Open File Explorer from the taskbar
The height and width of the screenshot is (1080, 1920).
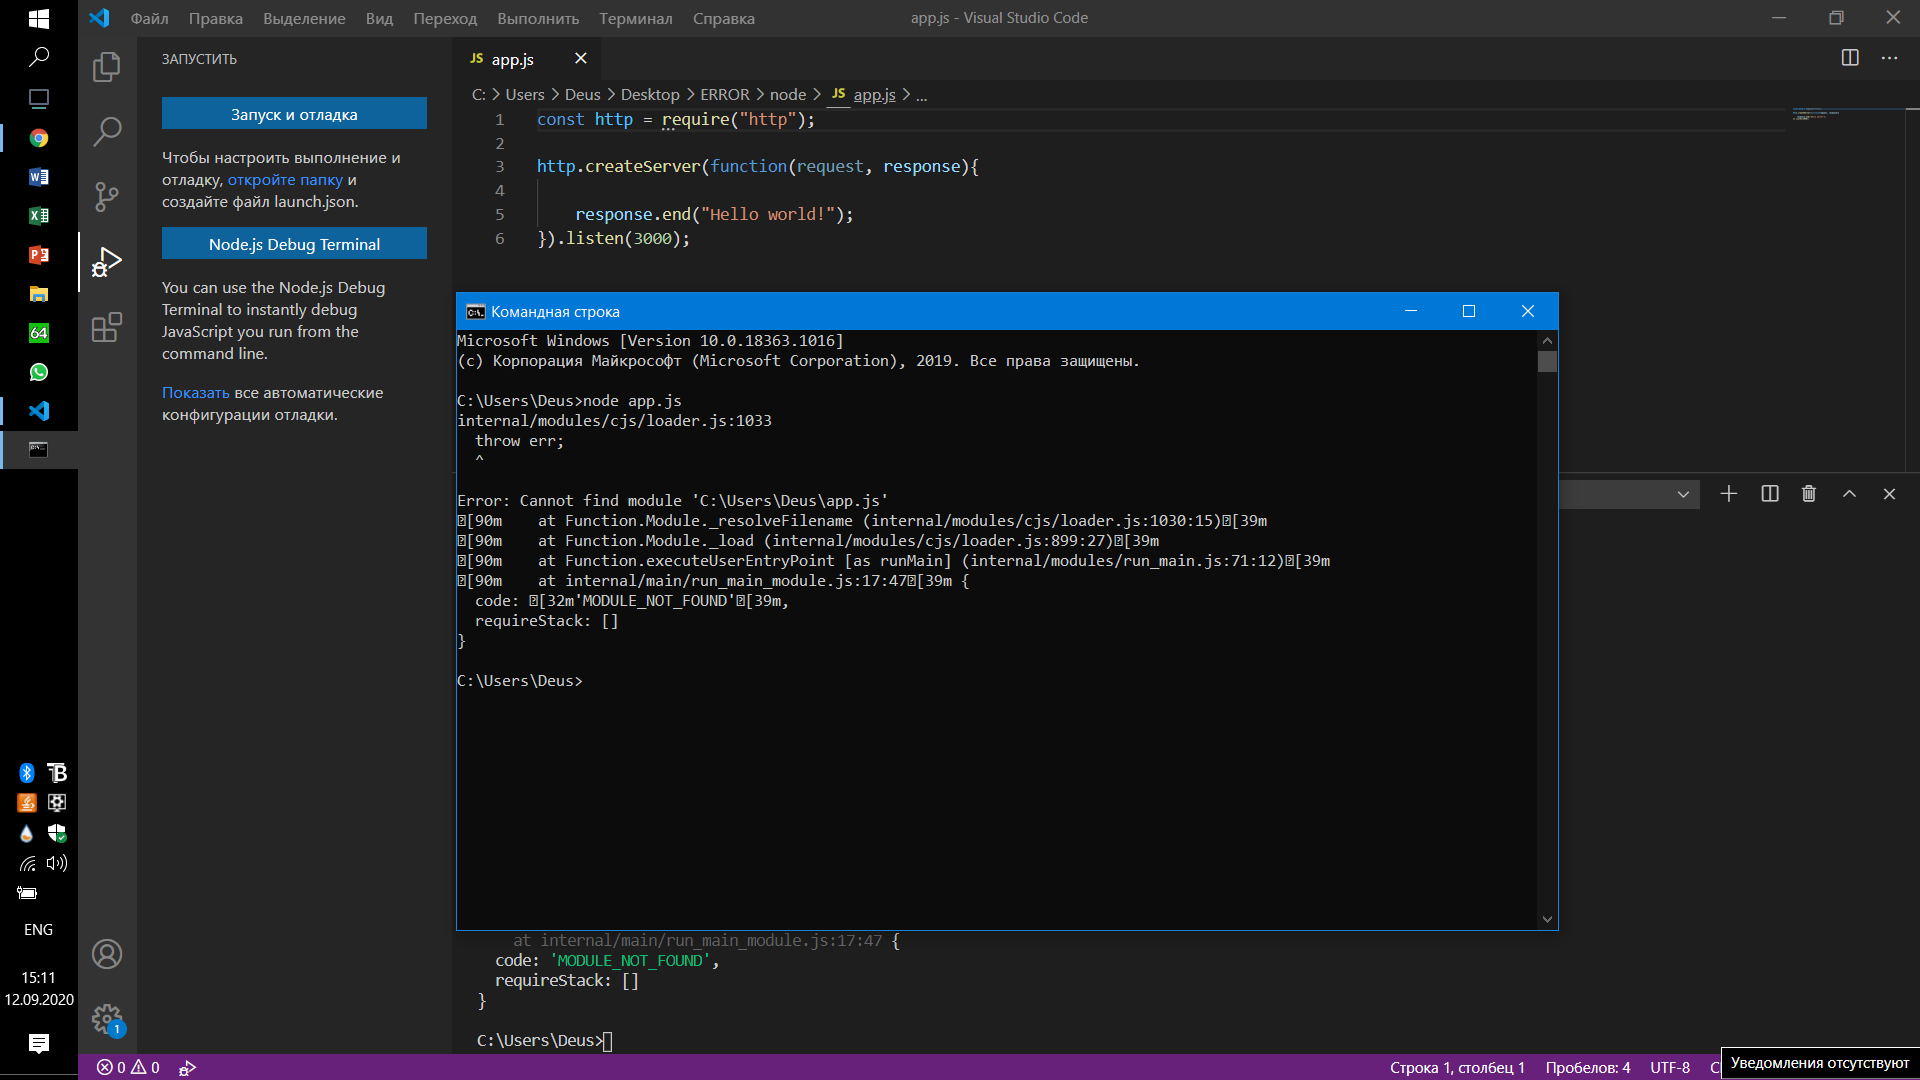(x=39, y=294)
